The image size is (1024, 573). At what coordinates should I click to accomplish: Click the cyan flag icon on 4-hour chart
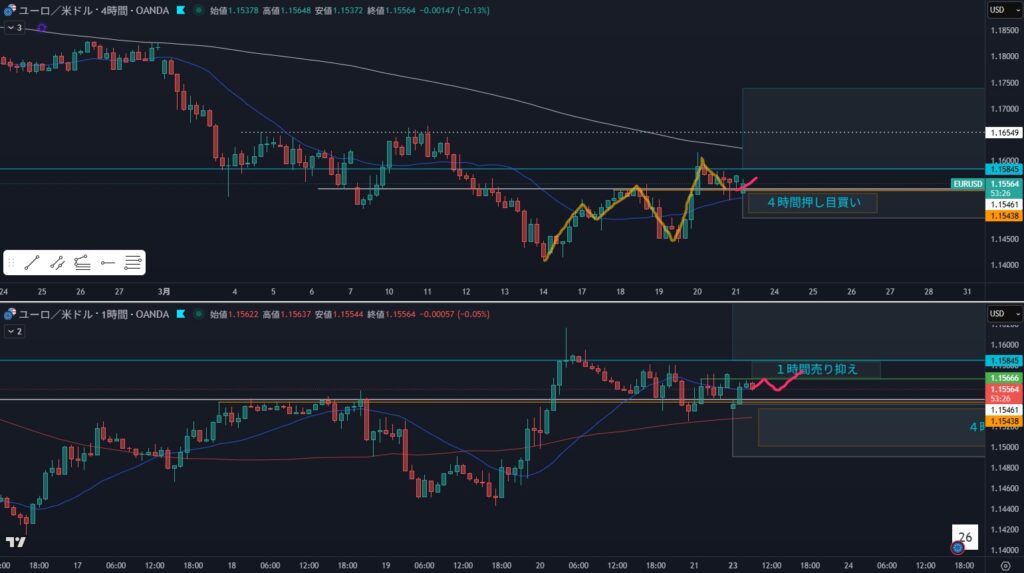(x=180, y=10)
